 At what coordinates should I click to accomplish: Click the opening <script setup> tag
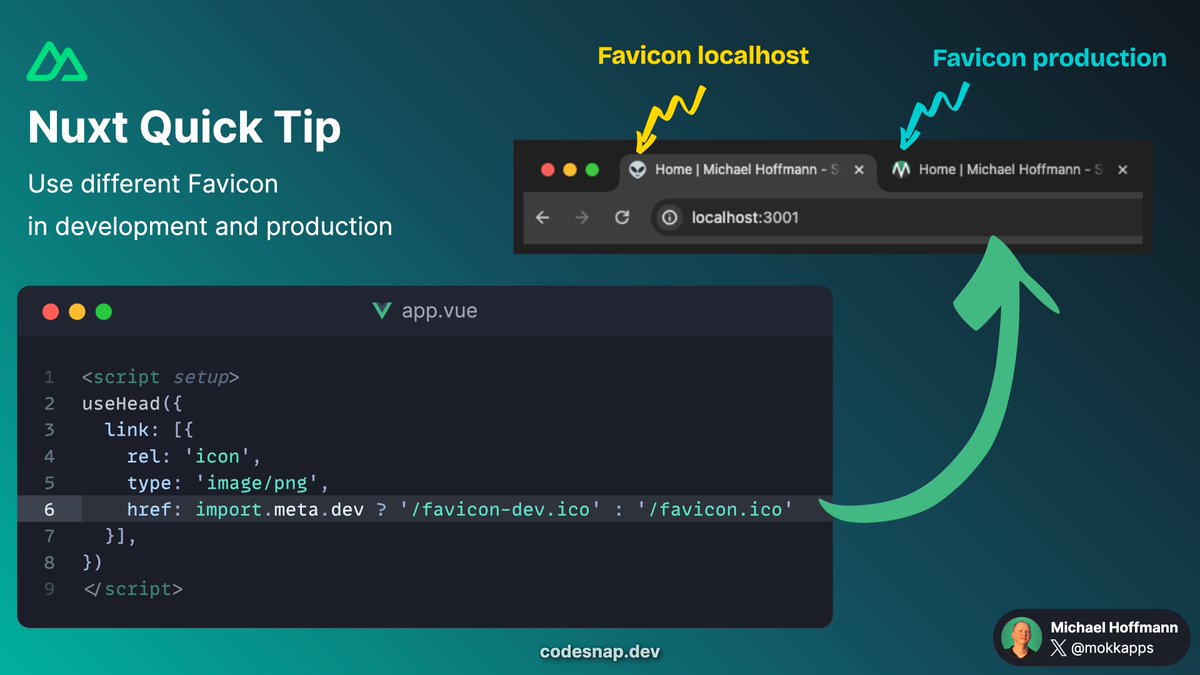(161, 378)
